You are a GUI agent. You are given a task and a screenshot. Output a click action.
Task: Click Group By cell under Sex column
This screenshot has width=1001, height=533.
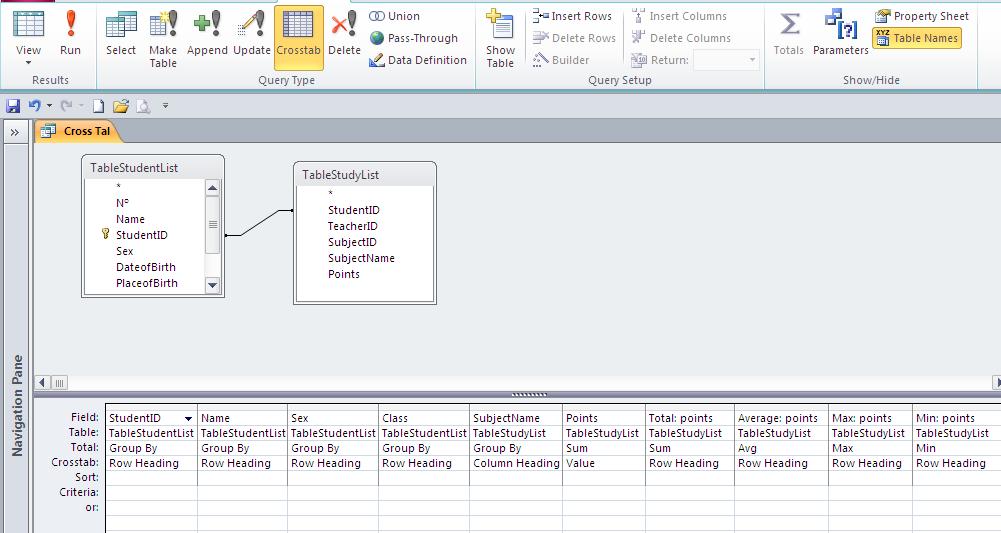(332, 448)
